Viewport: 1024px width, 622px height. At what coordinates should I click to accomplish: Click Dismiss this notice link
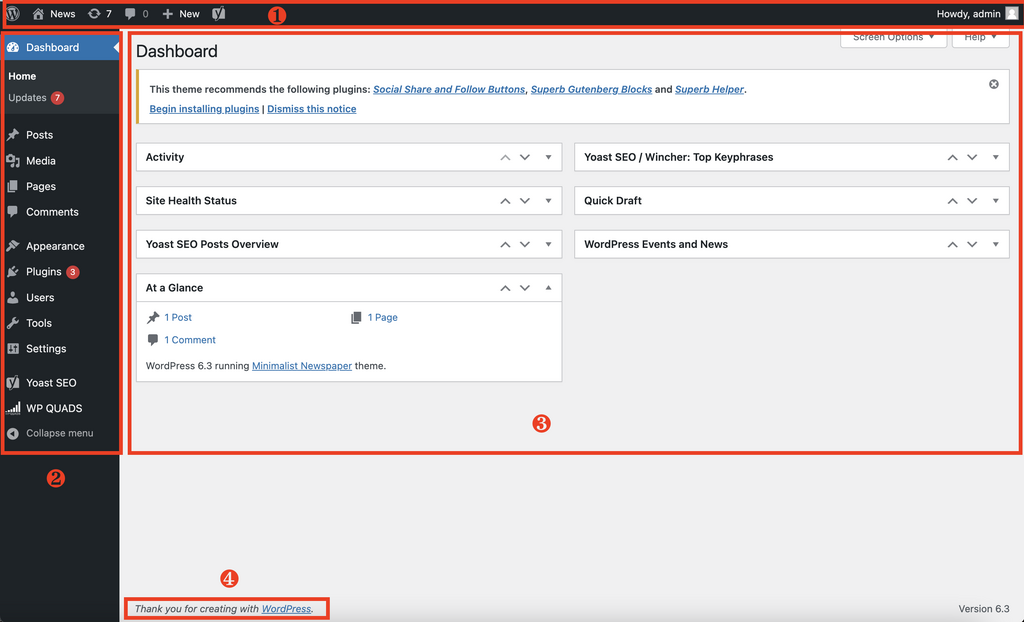pyautogui.click(x=312, y=109)
